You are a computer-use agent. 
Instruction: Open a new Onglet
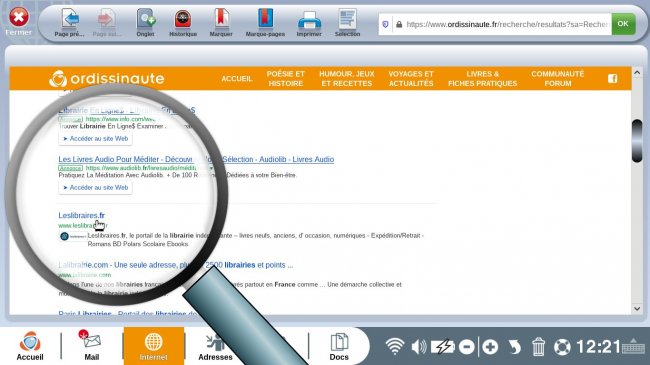(146, 23)
